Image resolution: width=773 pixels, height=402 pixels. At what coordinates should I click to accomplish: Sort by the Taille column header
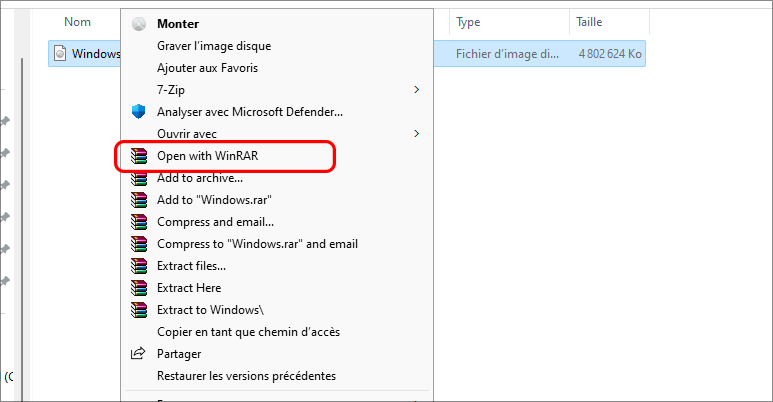point(588,22)
